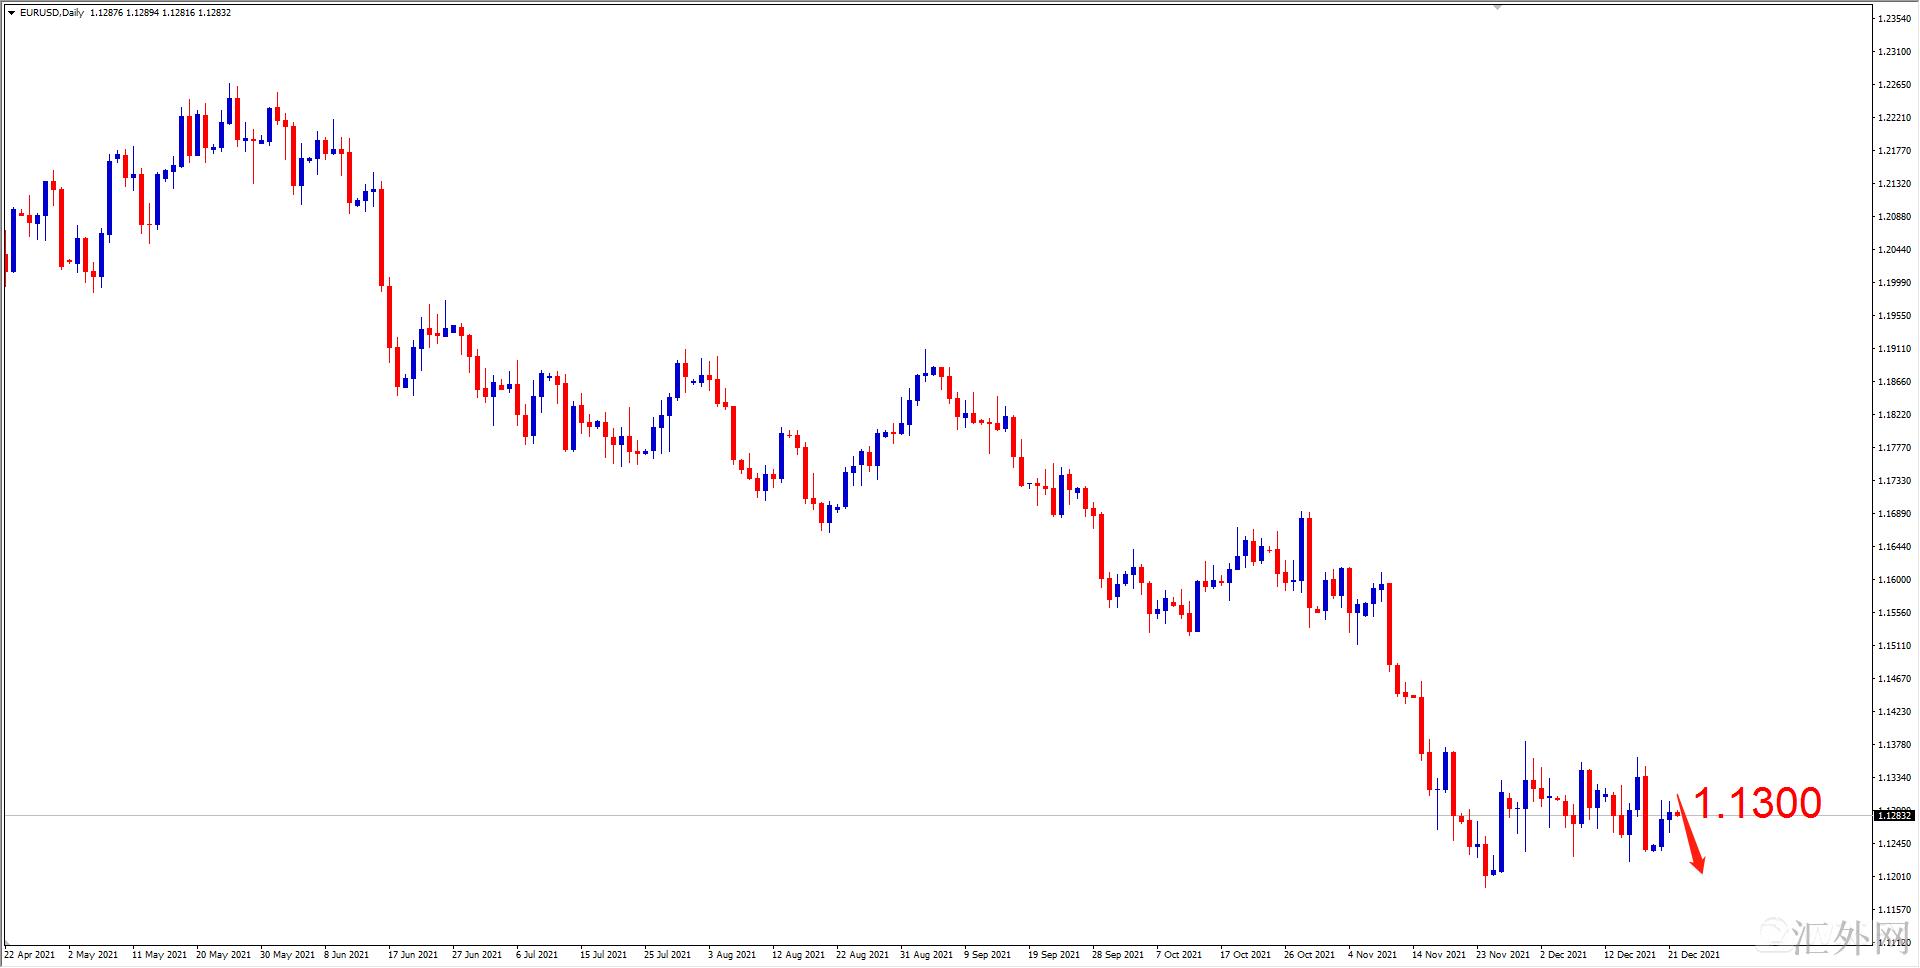This screenshot has width=1920, height=968.
Task: Click price scale label 1.21320
Action: (1894, 184)
